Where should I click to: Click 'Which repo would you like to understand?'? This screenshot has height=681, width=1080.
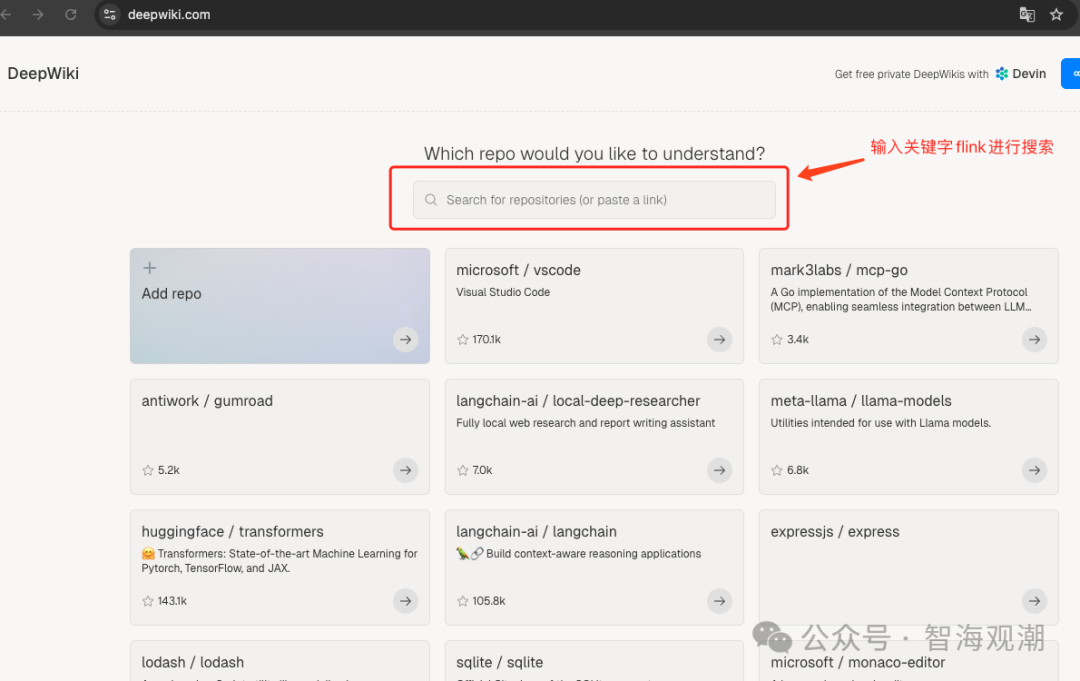point(594,154)
